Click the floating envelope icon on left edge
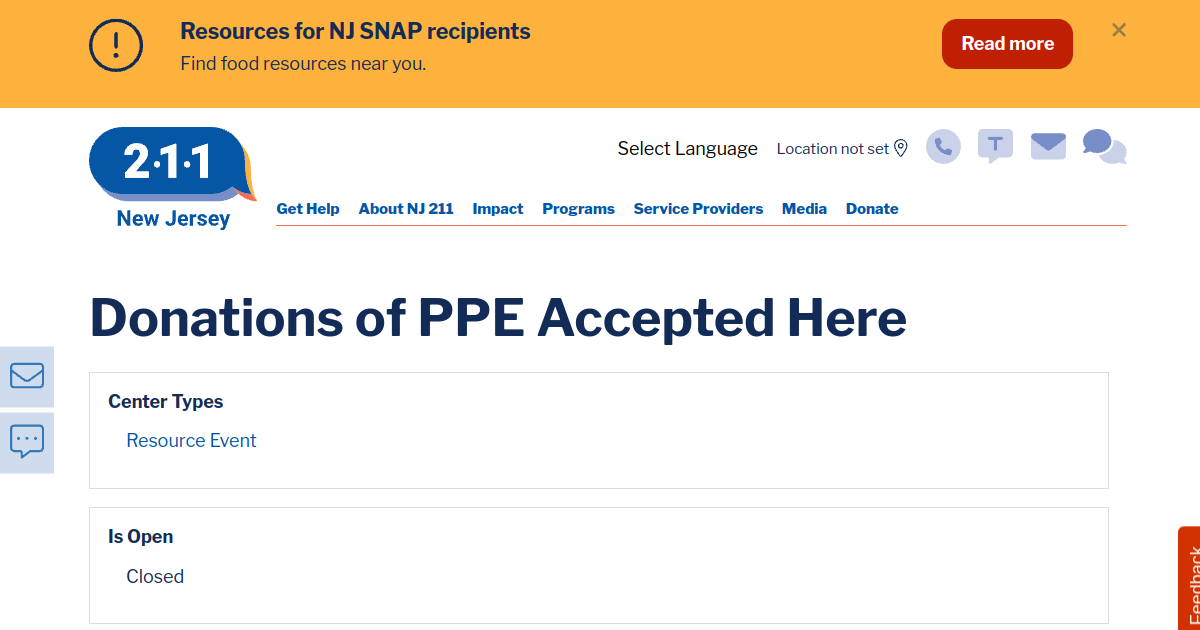Screen dimensions: 1200x630 click(27, 376)
